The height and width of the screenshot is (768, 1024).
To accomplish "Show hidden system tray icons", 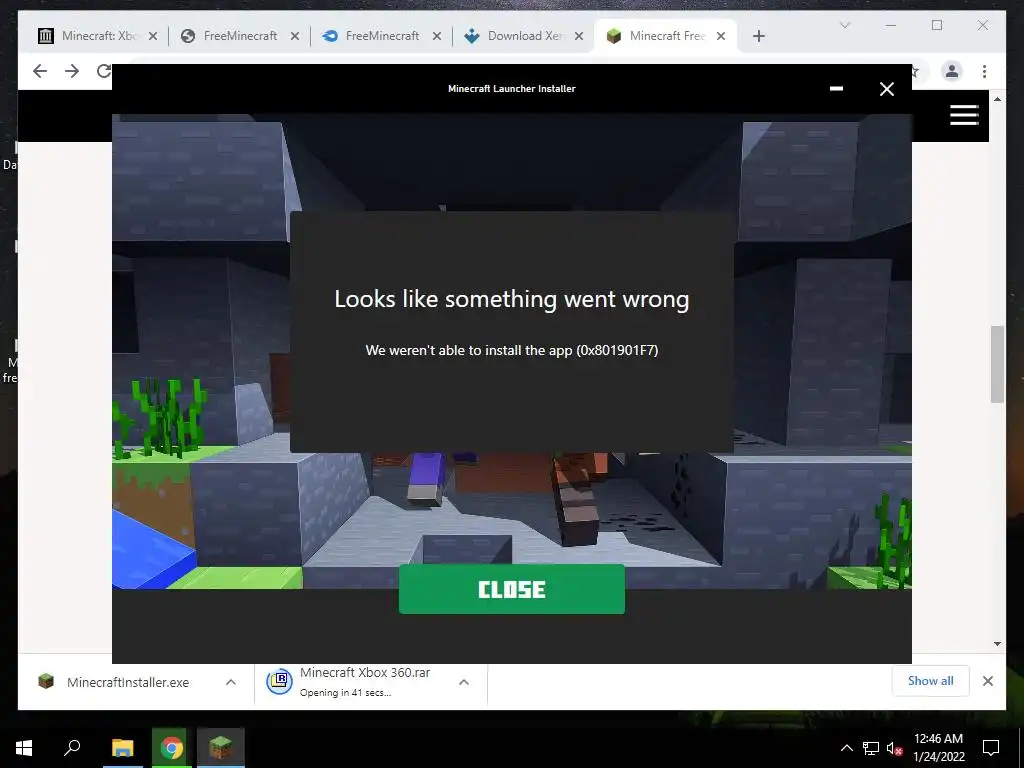I will 846,748.
